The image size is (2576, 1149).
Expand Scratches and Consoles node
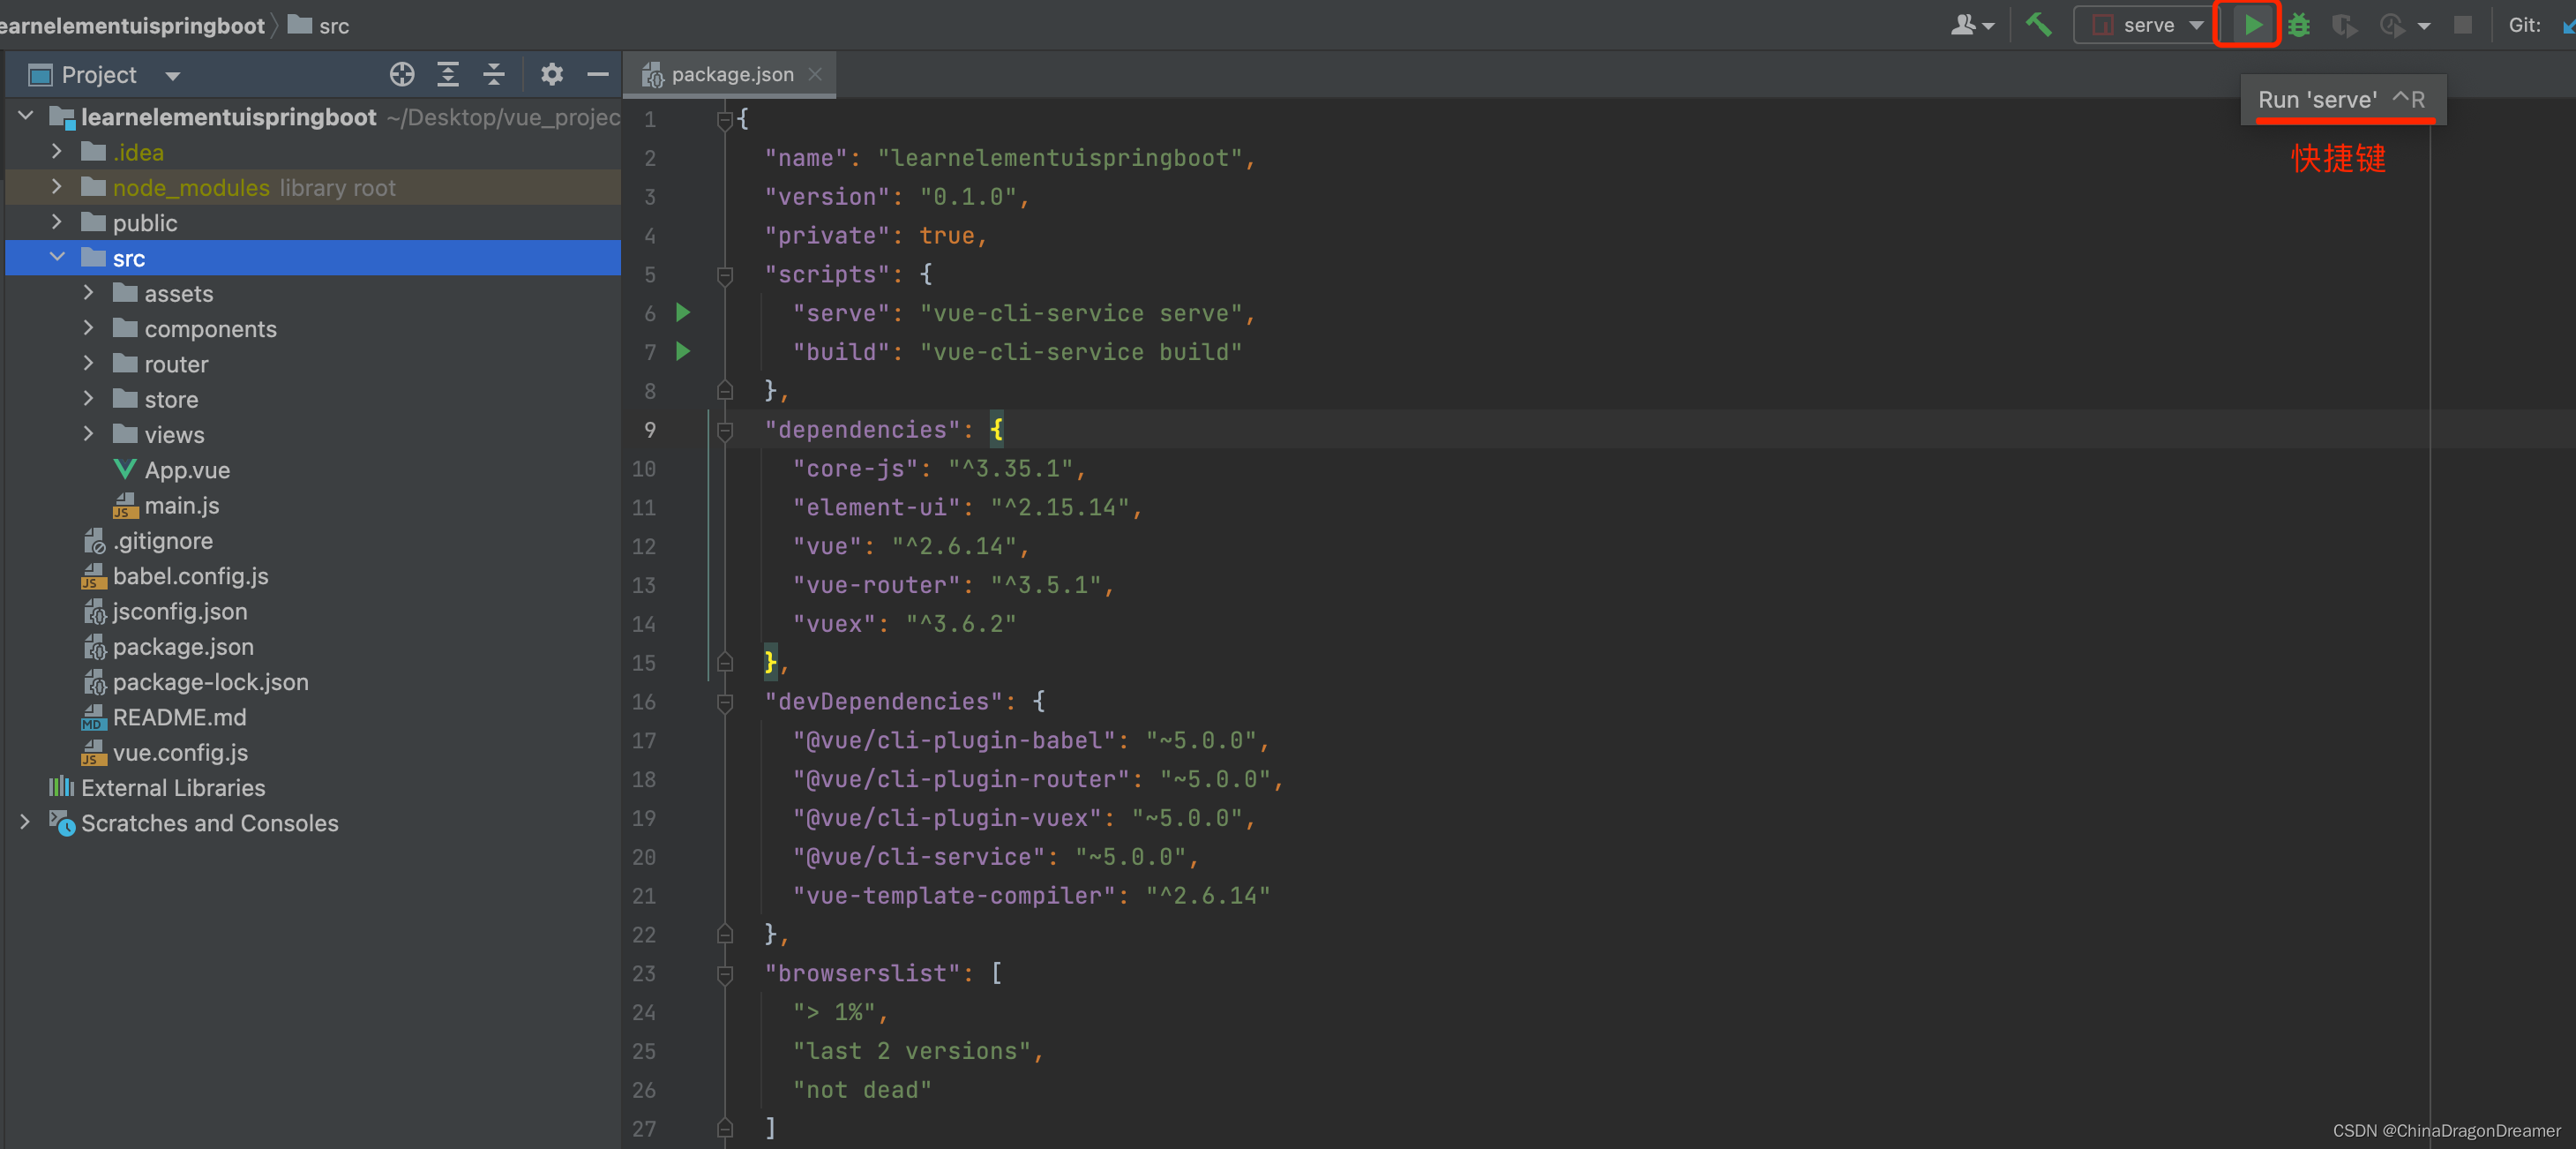click(26, 822)
